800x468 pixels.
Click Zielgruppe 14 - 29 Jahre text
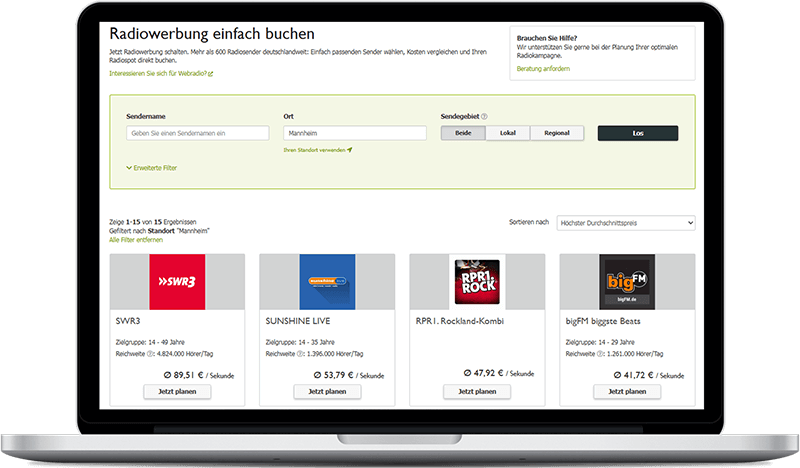pyautogui.click(x=600, y=342)
